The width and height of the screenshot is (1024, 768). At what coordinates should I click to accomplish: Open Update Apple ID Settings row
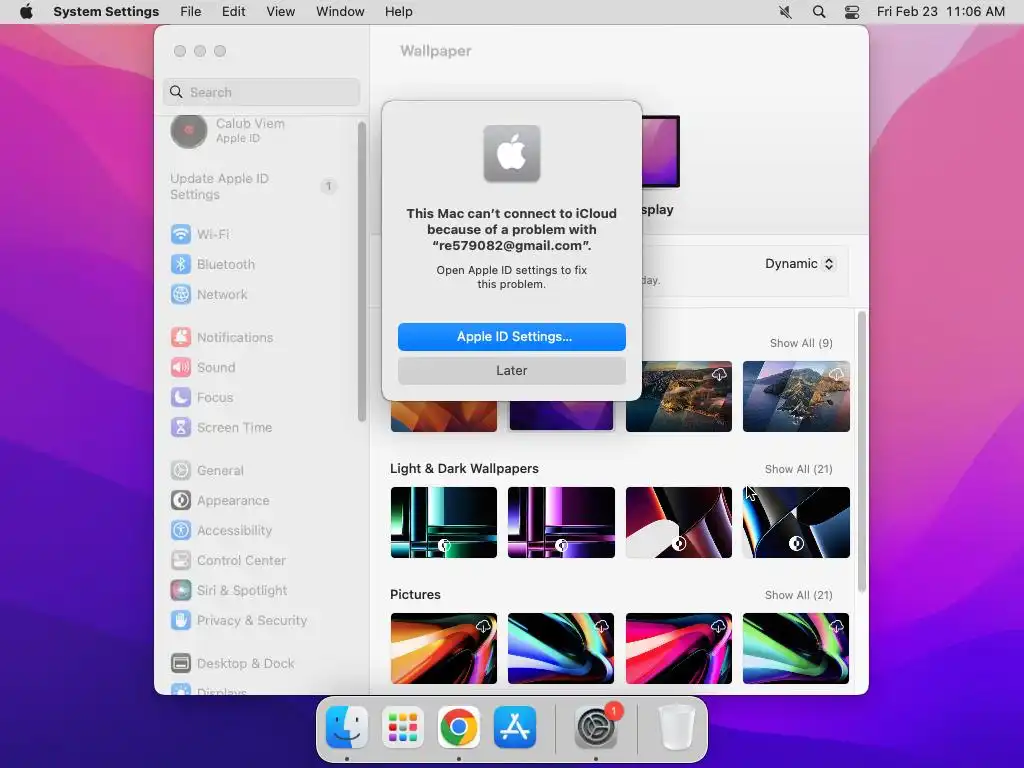pyautogui.click(x=255, y=186)
